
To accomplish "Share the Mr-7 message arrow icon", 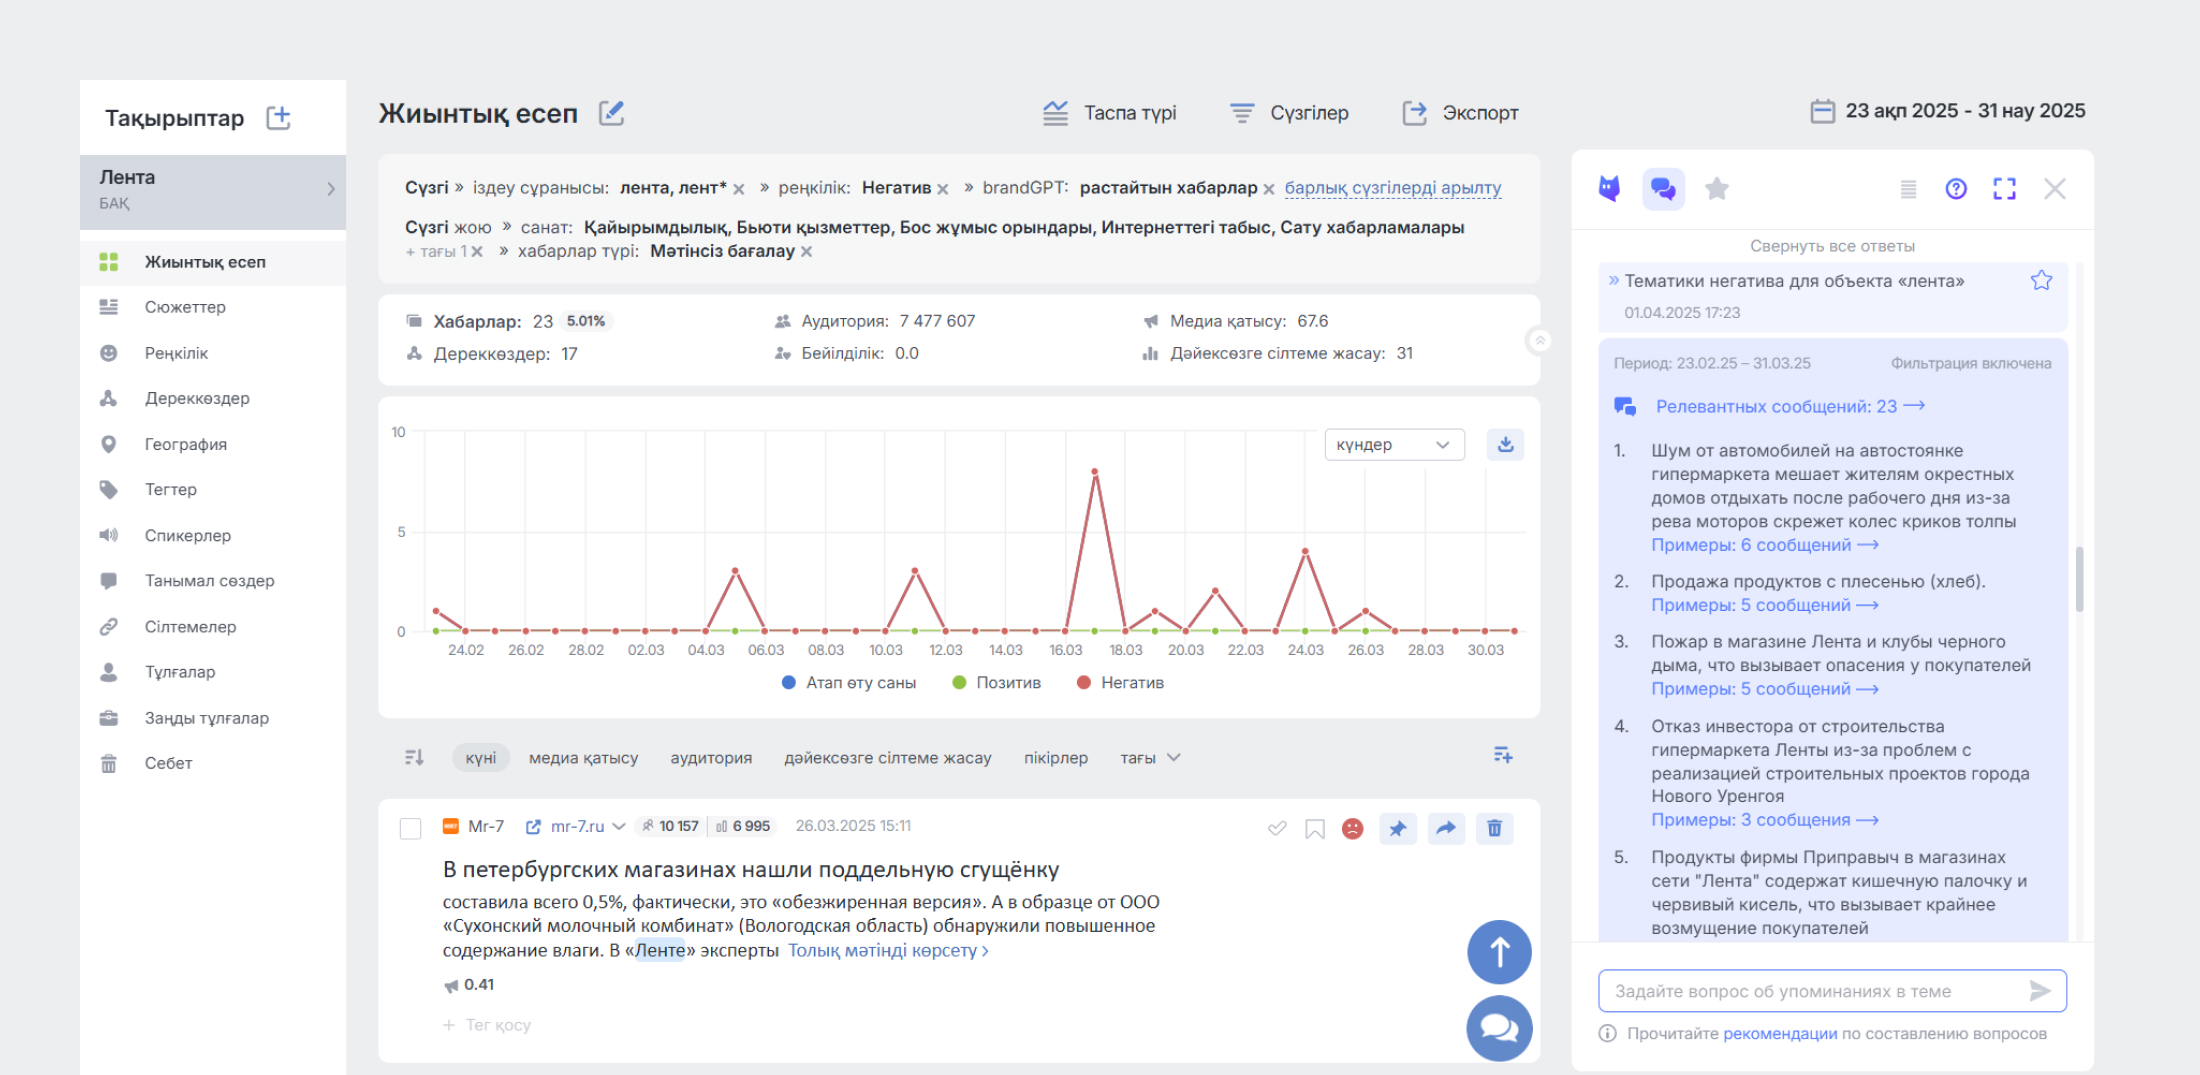I will 1446,828.
